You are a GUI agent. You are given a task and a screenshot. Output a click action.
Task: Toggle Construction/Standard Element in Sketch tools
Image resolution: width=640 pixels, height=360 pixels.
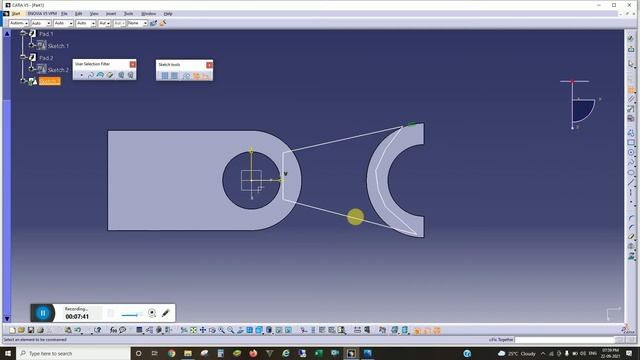coord(186,76)
